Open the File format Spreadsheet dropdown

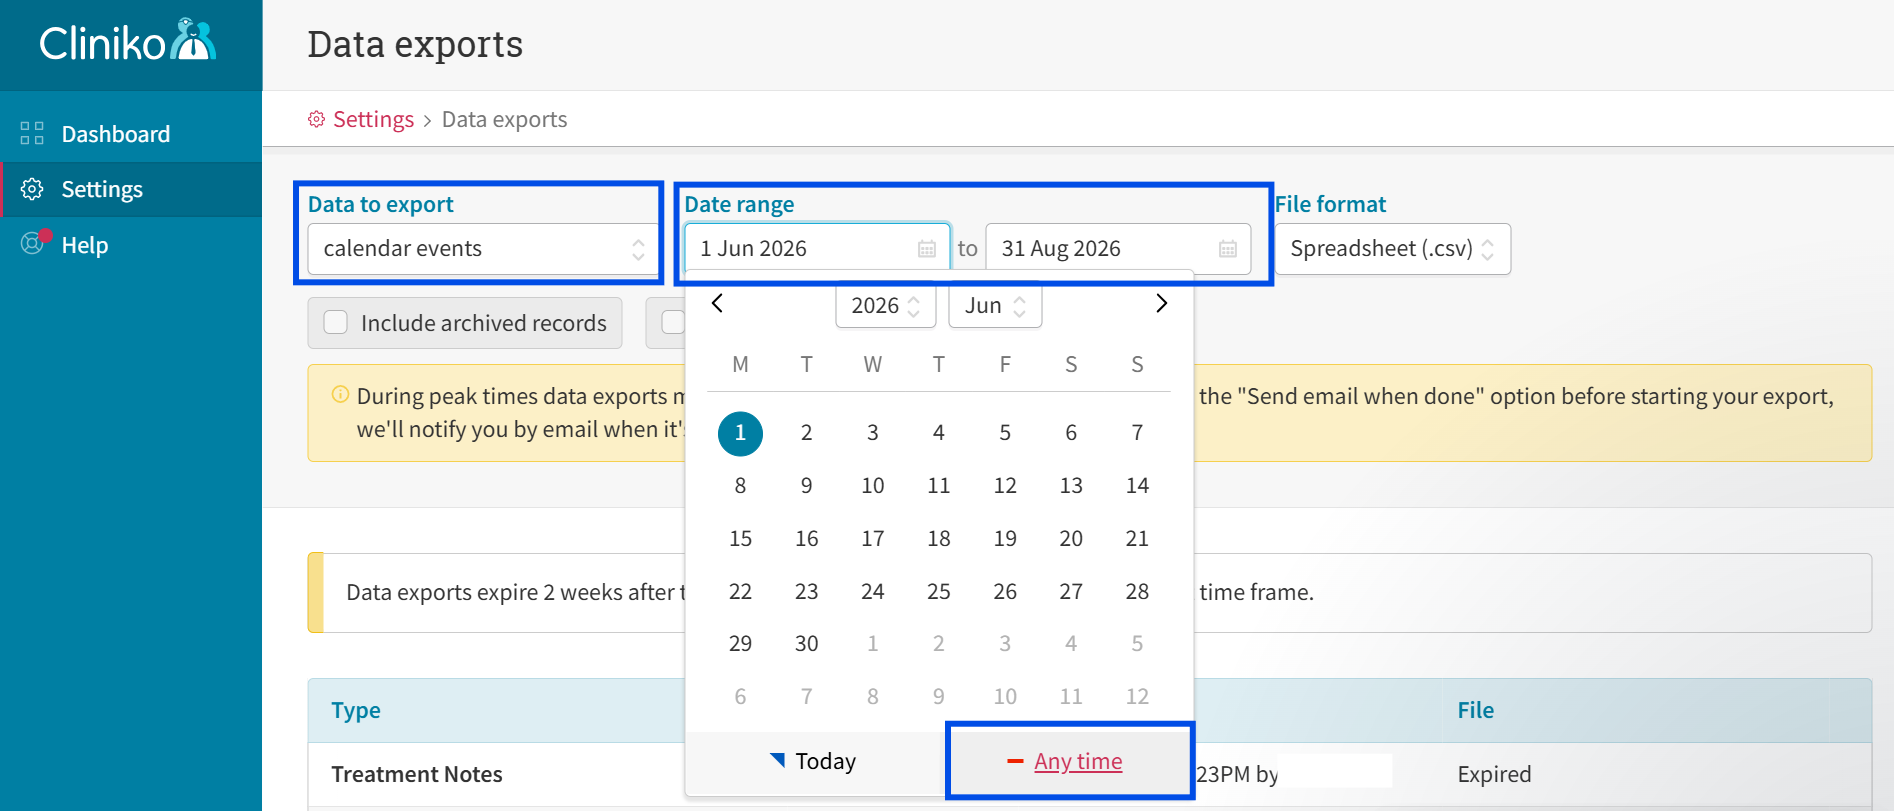click(1392, 249)
